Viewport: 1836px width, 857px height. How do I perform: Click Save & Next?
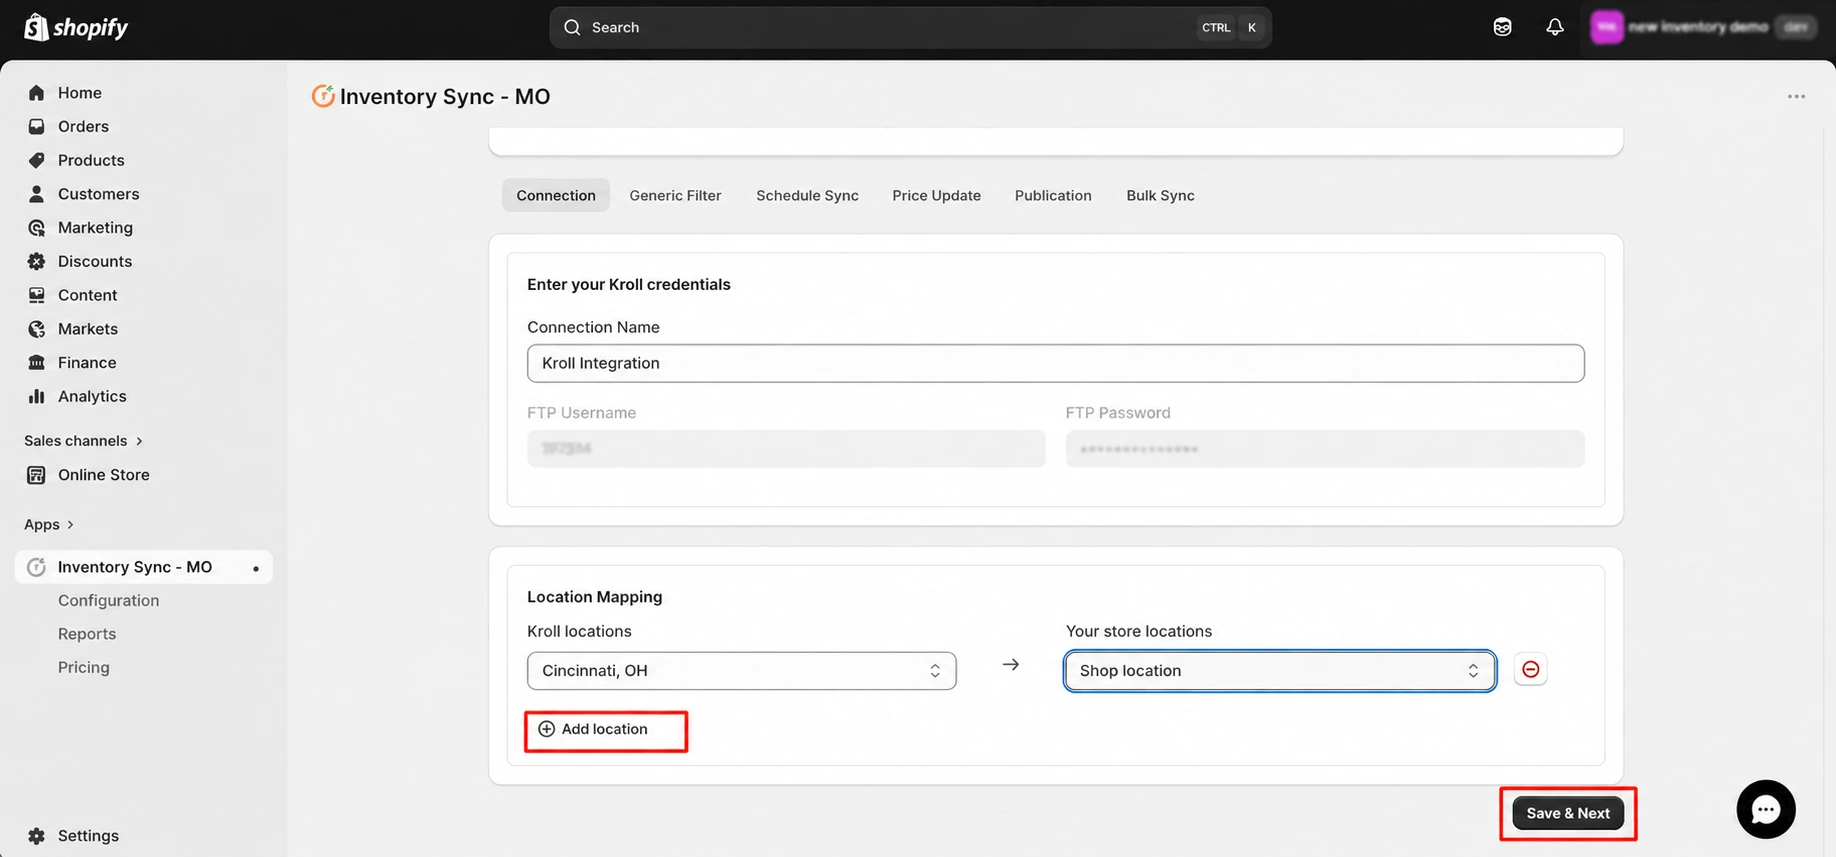(x=1567, y=813)
